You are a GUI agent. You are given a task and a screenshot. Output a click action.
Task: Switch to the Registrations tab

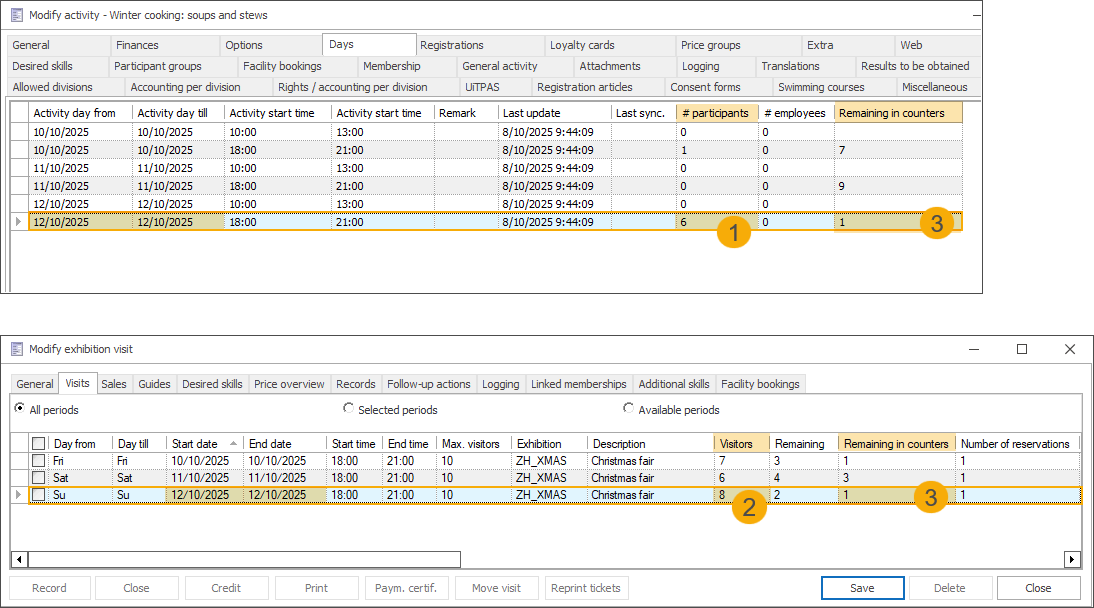click(x=452, y=45)
